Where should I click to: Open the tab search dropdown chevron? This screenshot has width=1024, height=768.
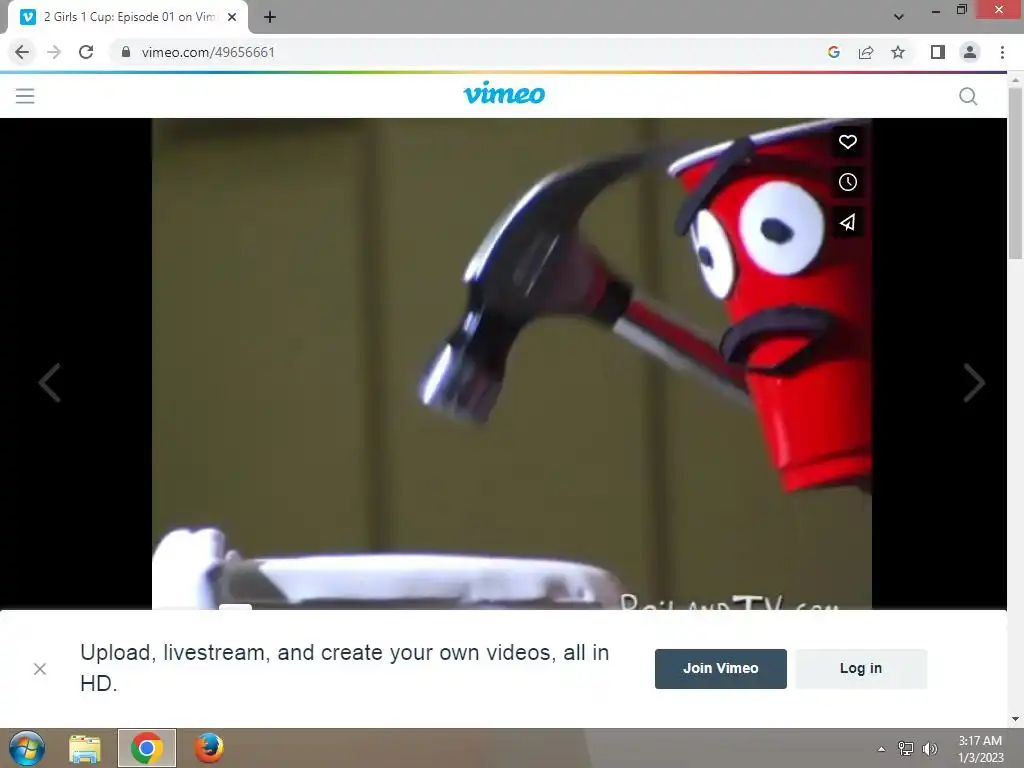[899, 17]
